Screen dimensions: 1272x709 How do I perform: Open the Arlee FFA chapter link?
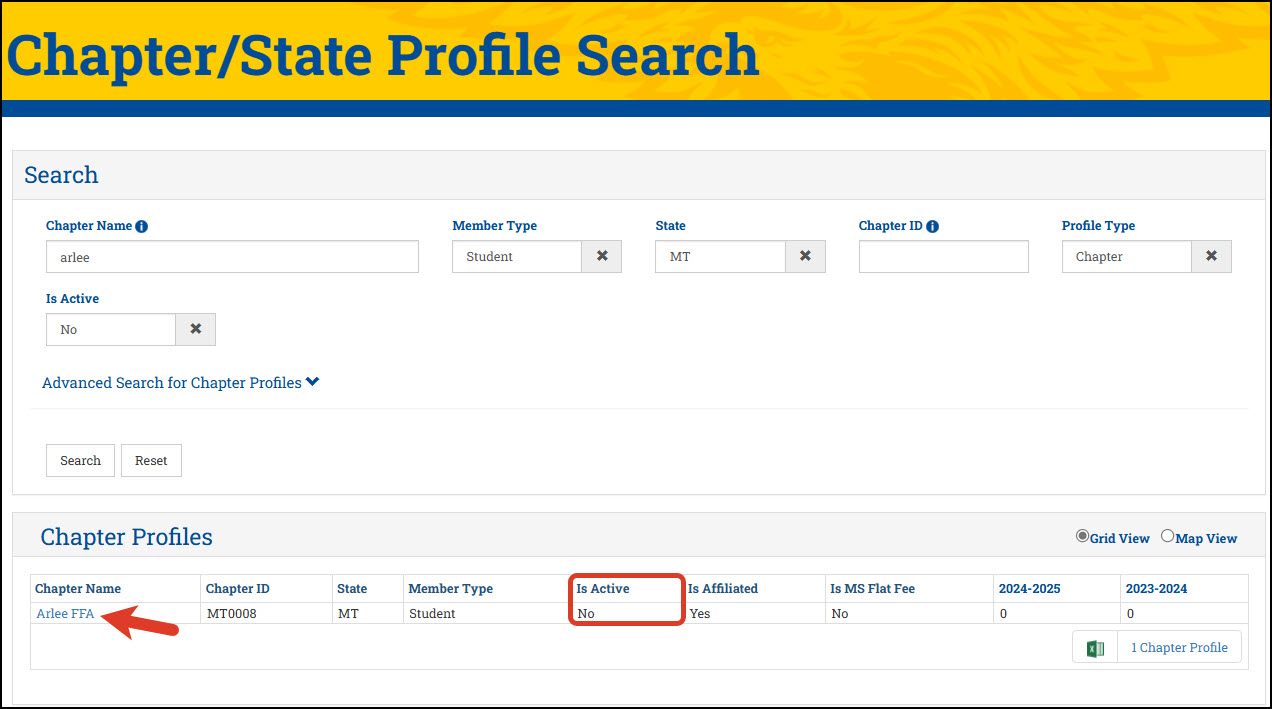click(65, 613)
